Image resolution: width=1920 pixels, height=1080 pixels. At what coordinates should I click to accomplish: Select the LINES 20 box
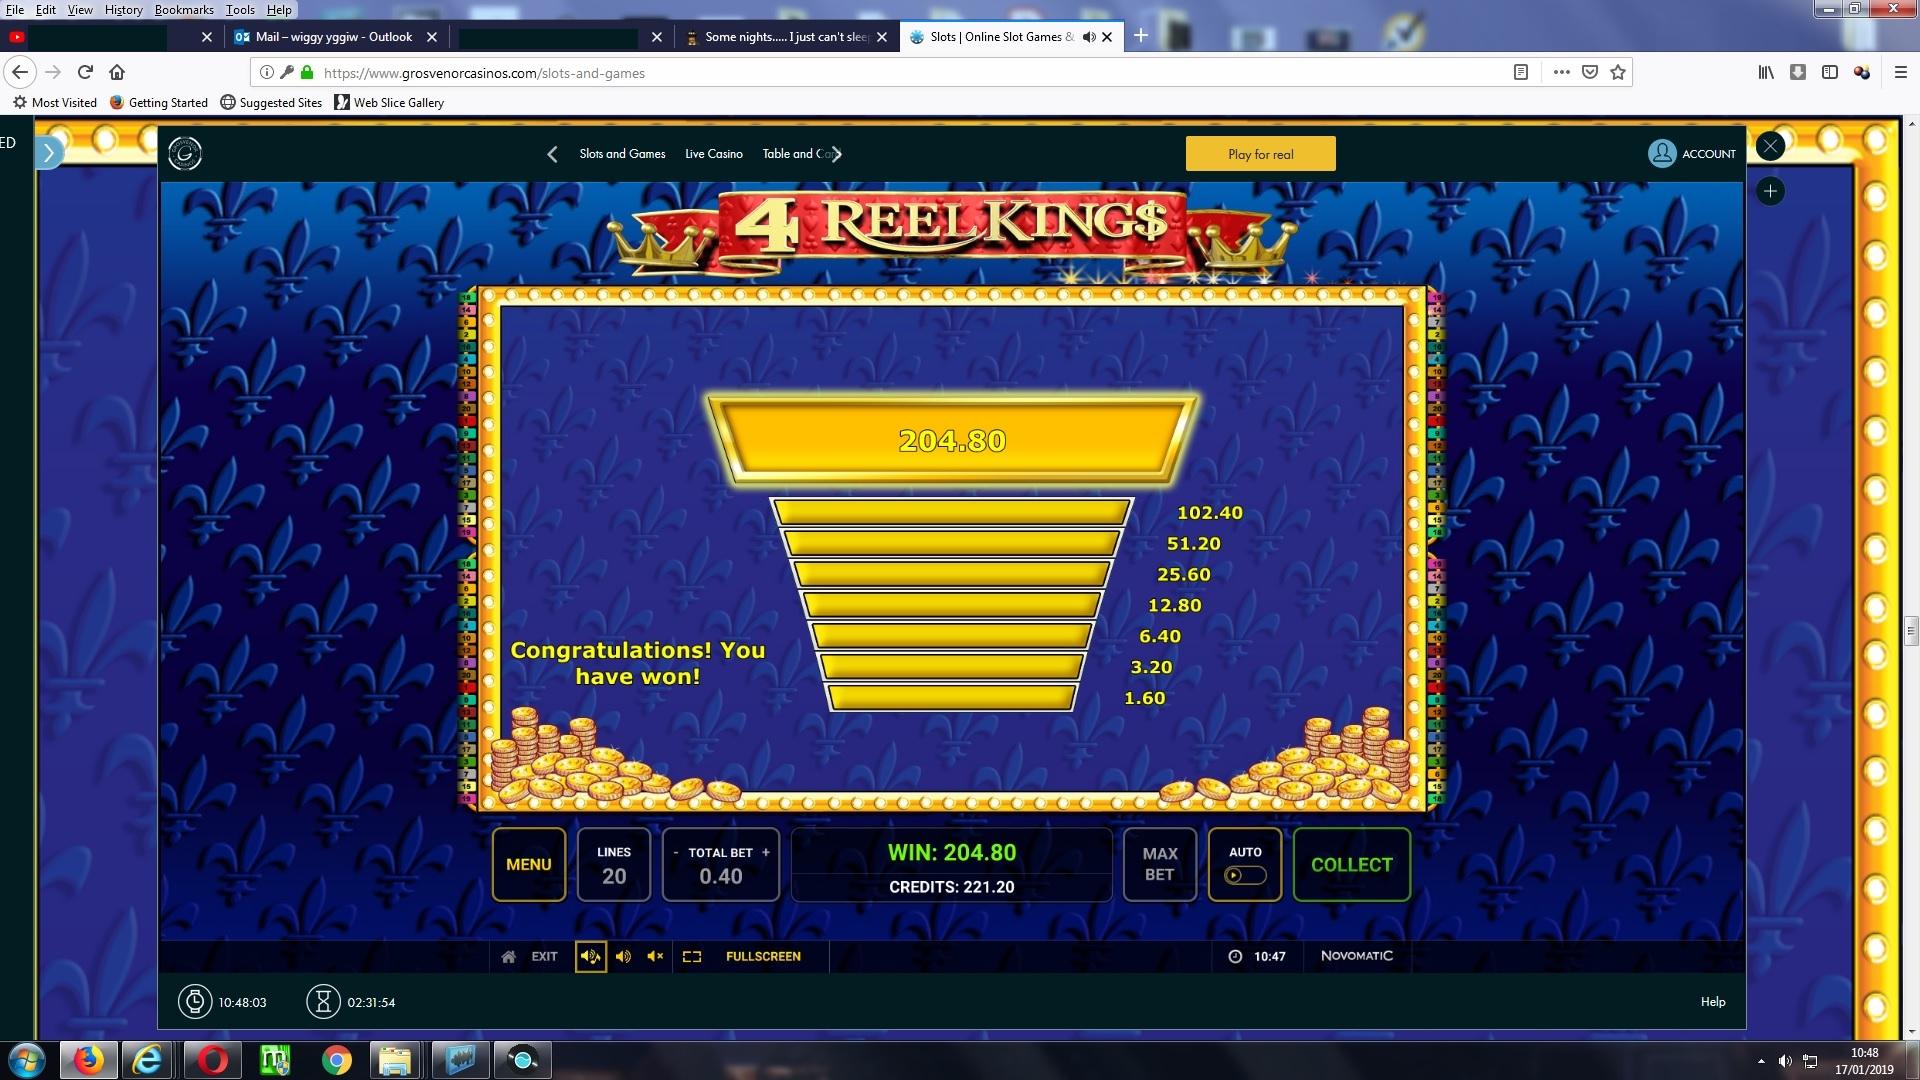point(614,865)
